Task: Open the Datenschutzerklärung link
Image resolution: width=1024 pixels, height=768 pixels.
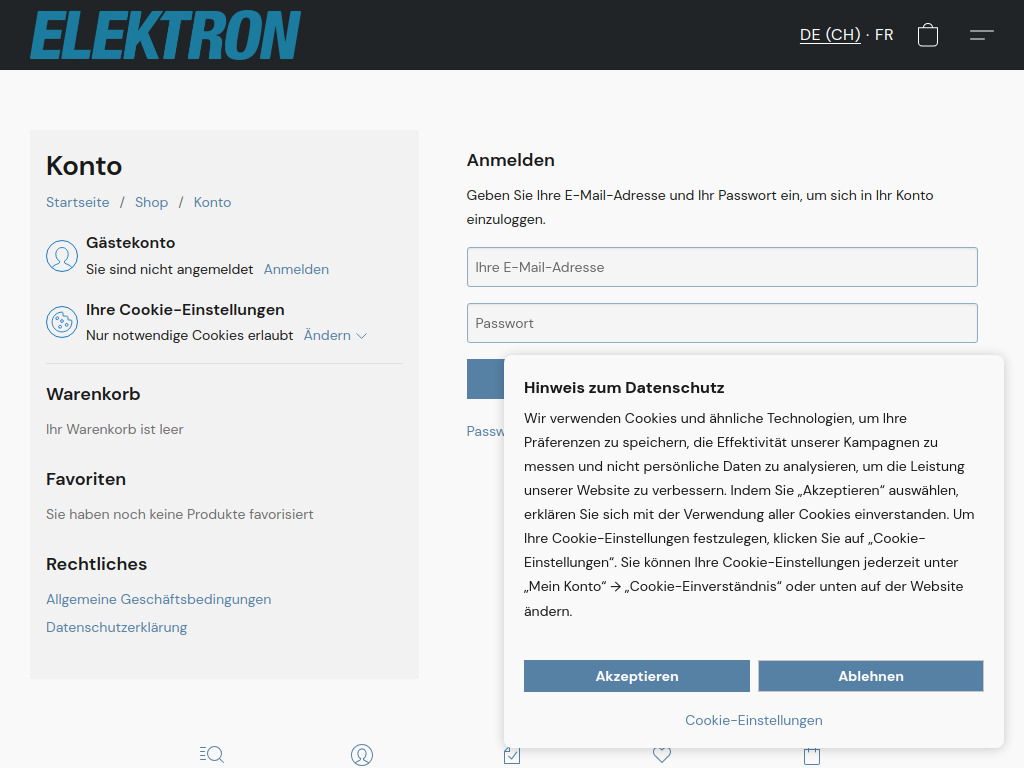Action: [x=116, y=627]
